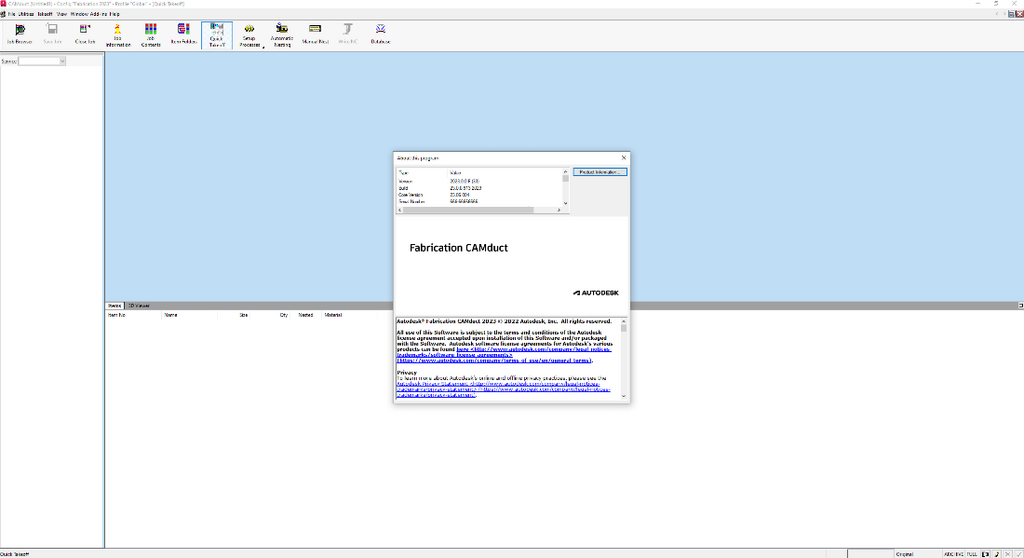The width and height of the screenshot is (1024, 558).
Task: Click the X icon in status bar
Action: [1008, 554]
